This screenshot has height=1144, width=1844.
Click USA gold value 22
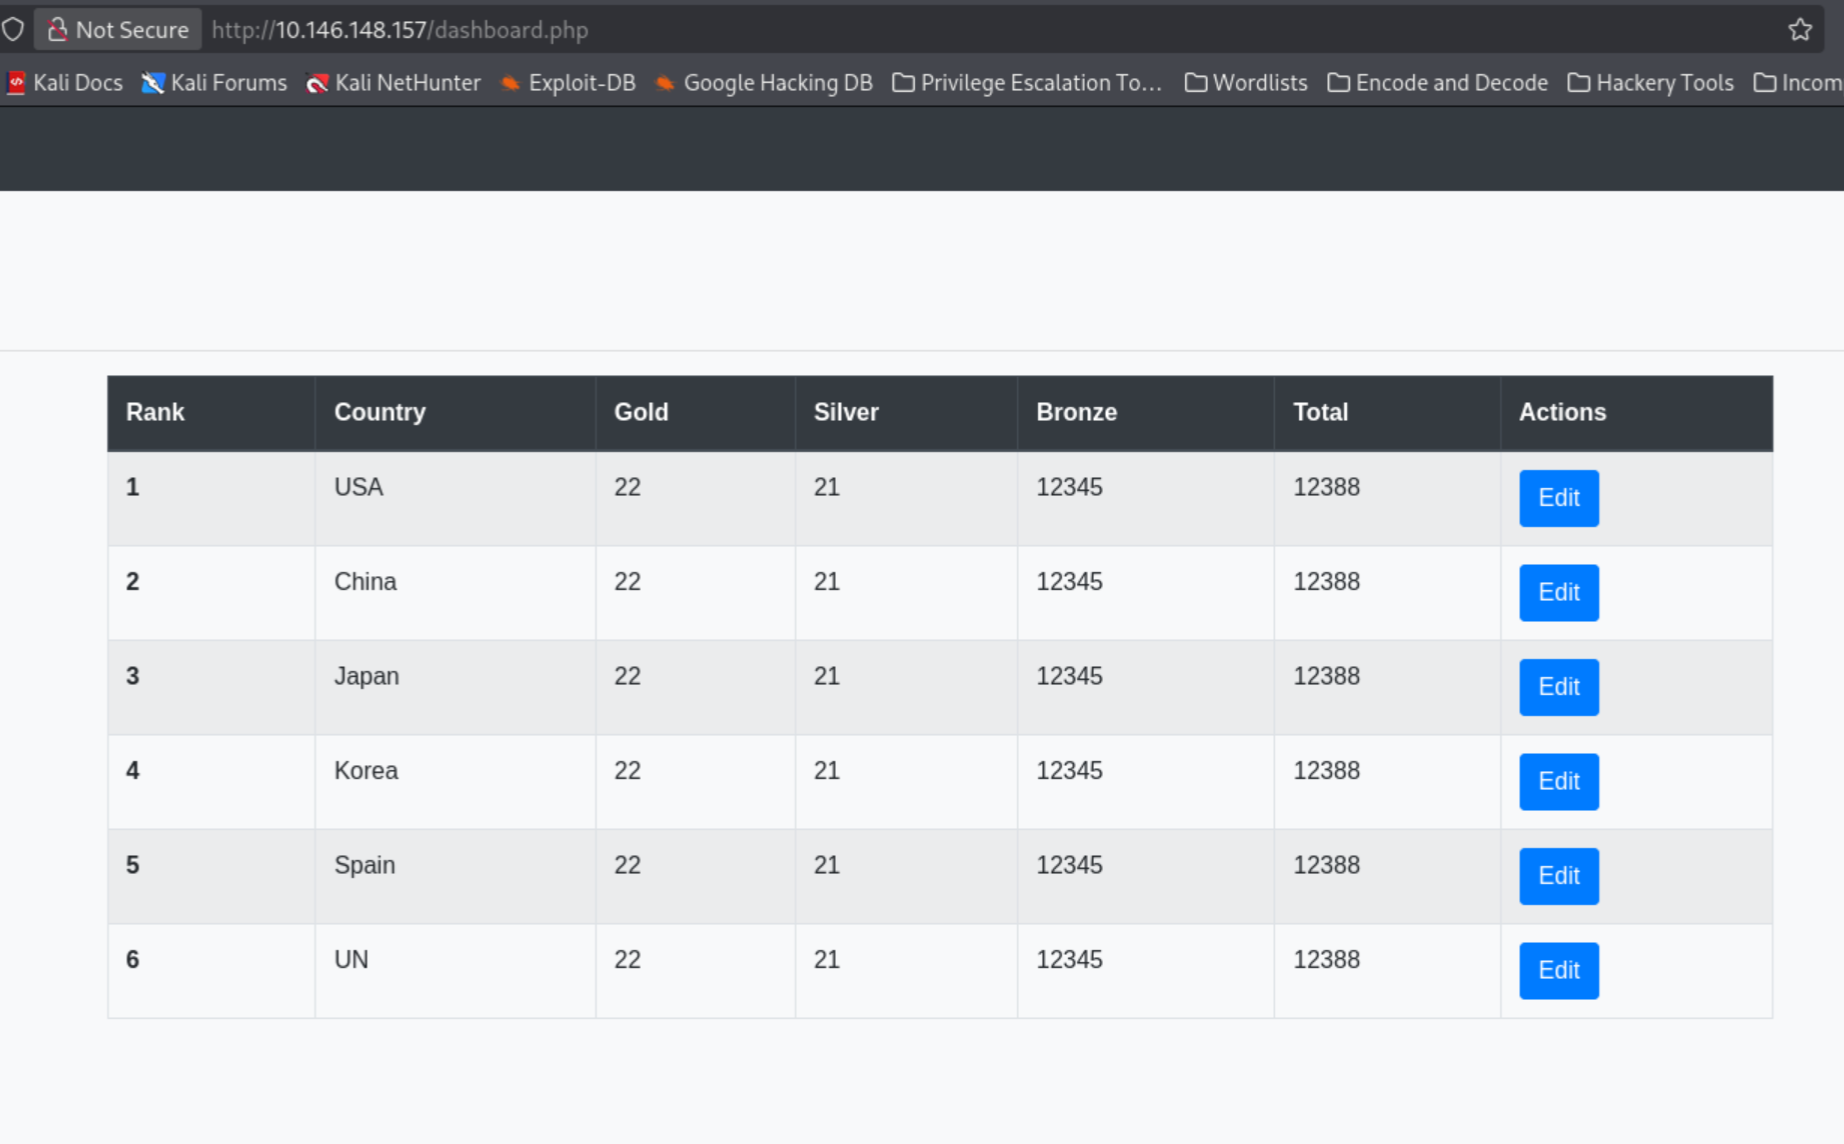tap(627, 487)
